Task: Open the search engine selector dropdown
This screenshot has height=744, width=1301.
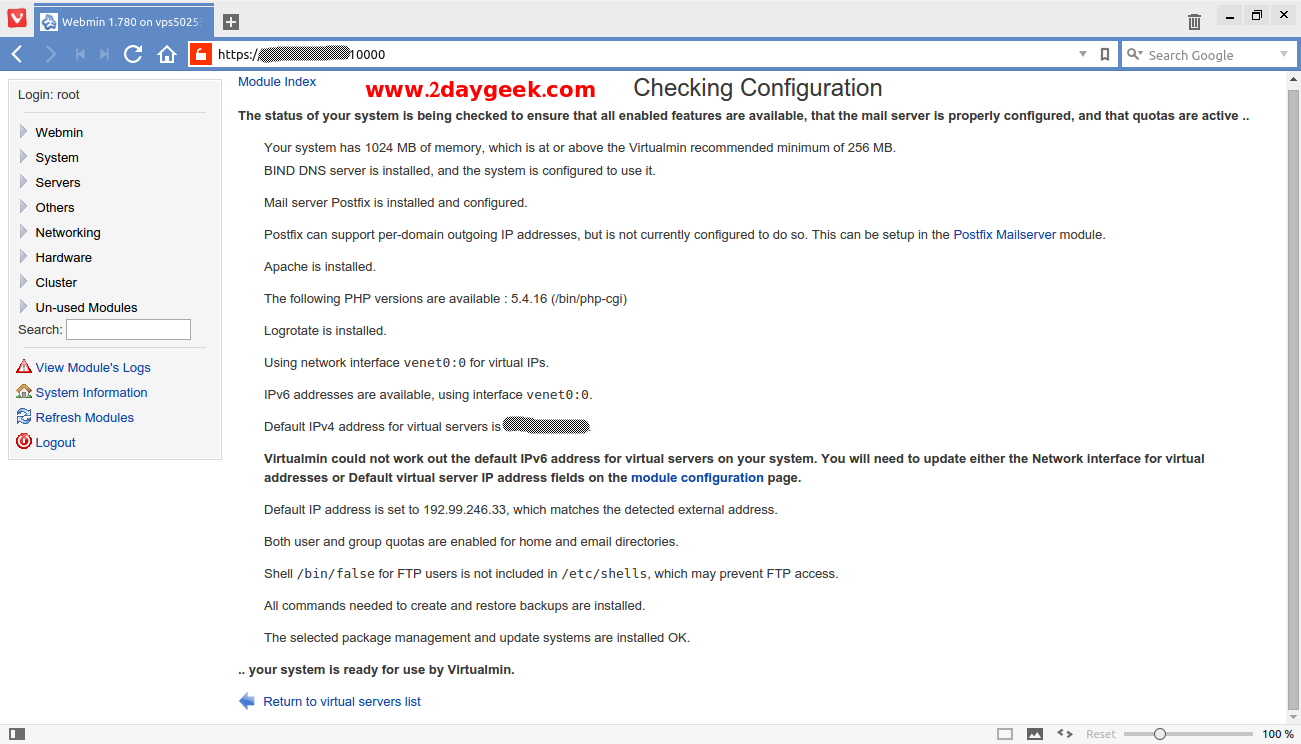Action: pos(1135,55)
